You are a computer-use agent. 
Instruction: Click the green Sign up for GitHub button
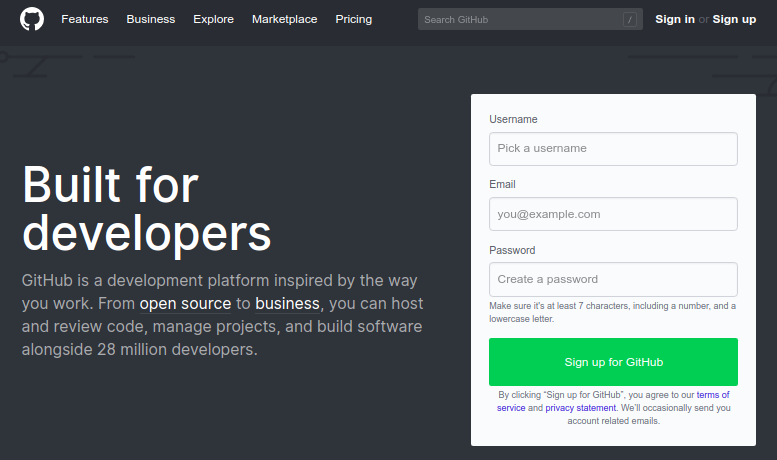coord(613,362)
